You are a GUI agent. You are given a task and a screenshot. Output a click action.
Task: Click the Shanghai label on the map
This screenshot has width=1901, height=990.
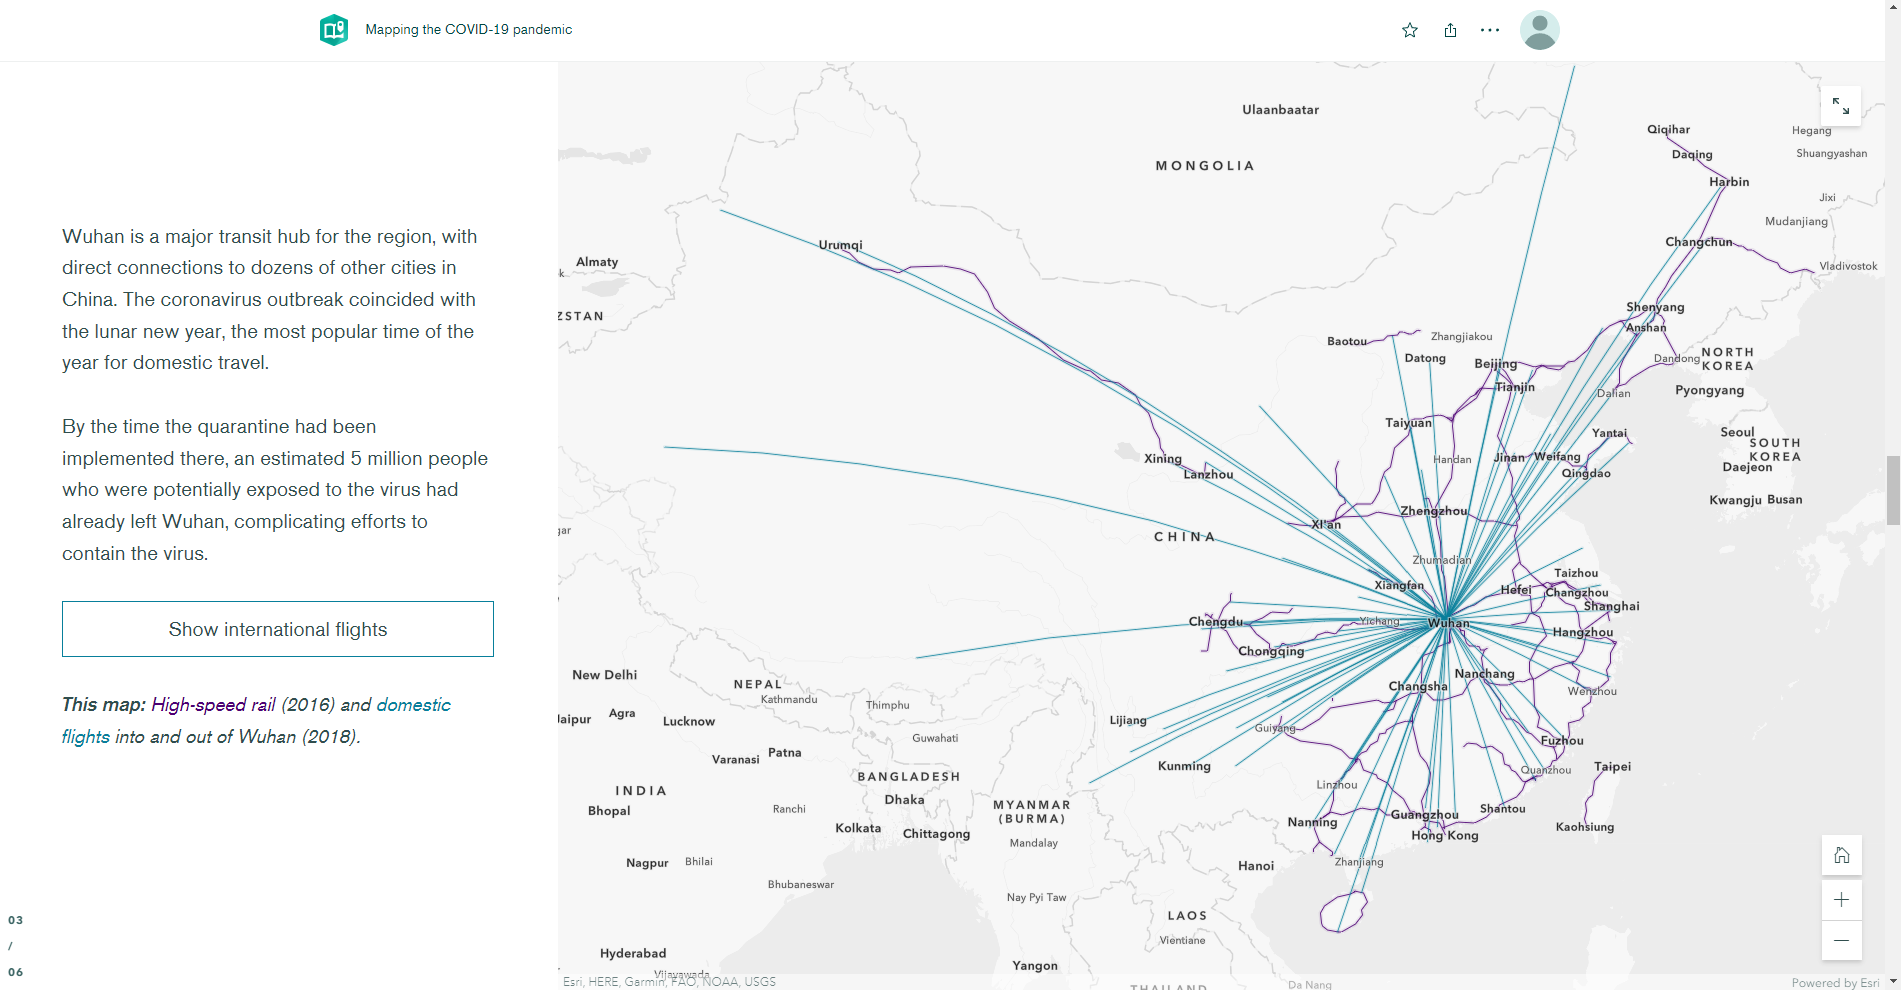tap(1612, 606)
